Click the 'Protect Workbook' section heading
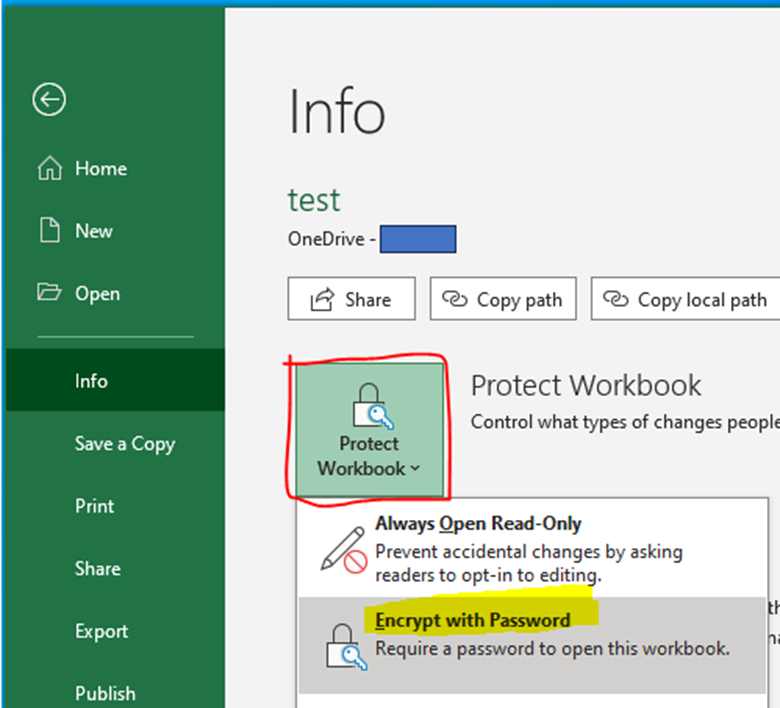The image size is (780, 708). (586, 385)
